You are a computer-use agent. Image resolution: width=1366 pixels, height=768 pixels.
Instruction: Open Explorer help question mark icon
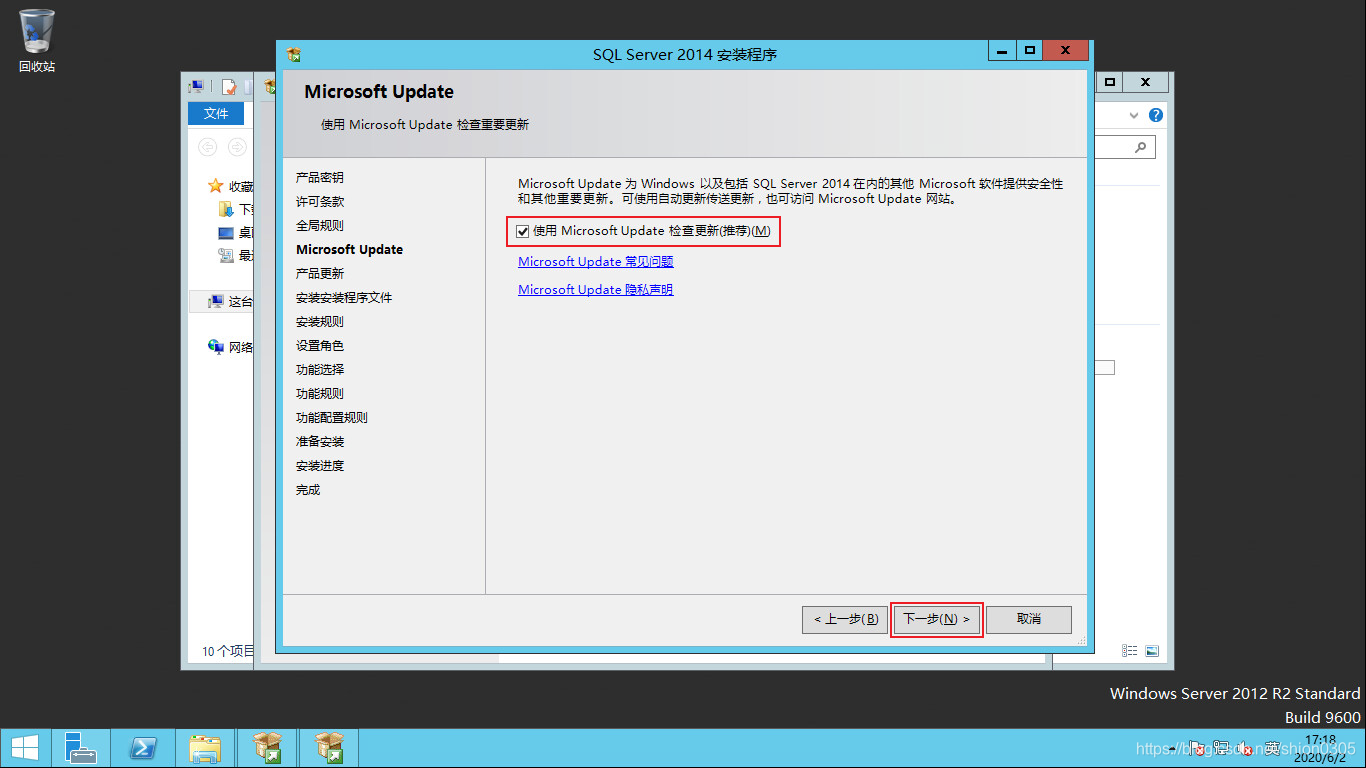[1156, 115]
